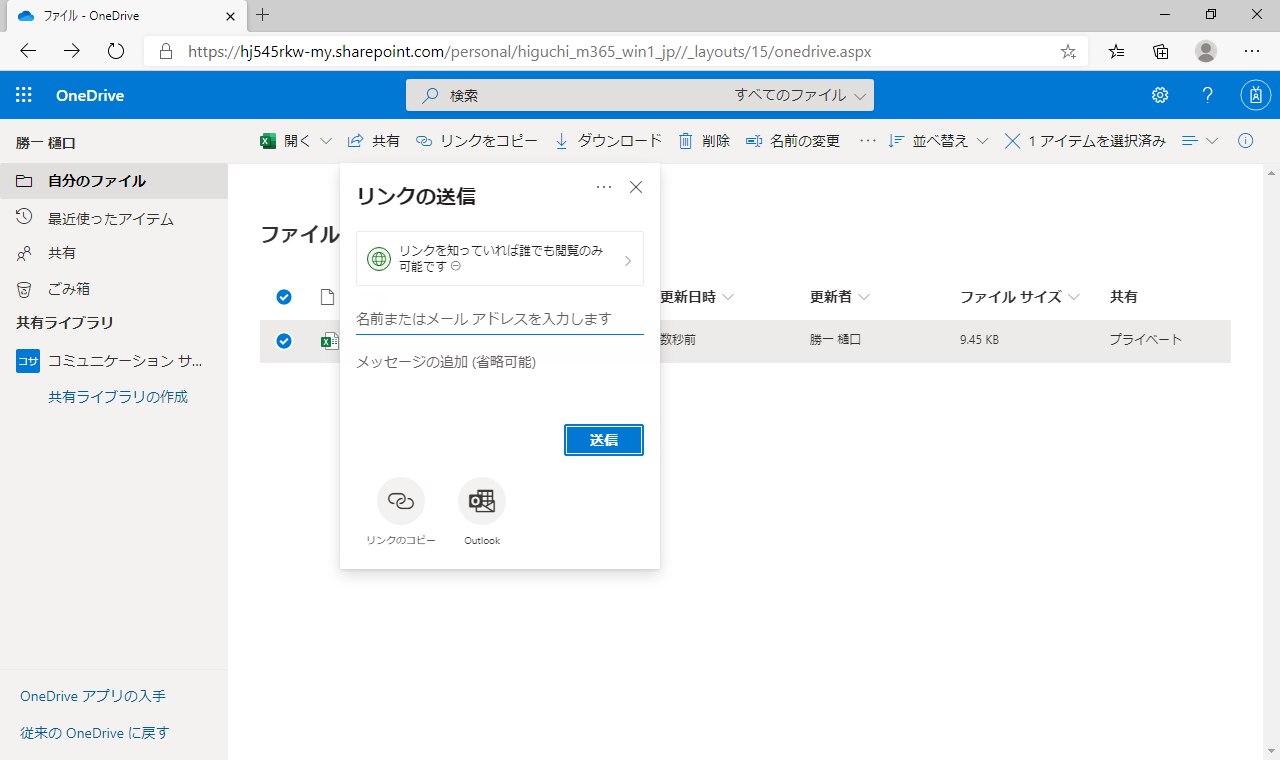Uncheck the selected file row checkbox
Image resolution: width=1280 pixels, height=760 pixels.
(x=284, y=341)
